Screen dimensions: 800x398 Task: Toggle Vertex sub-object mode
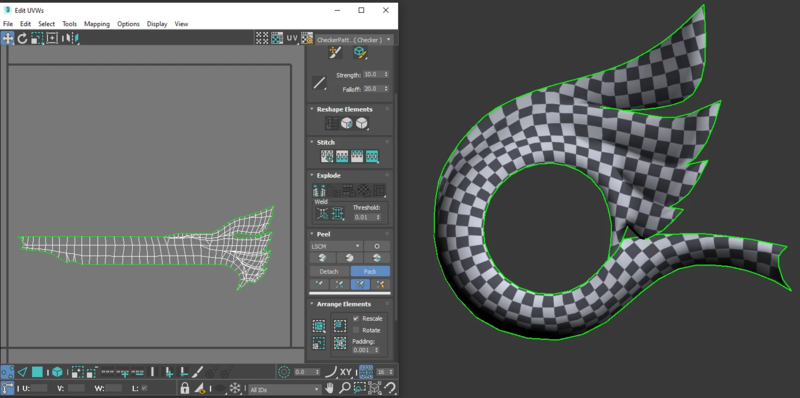pos(8,372)
